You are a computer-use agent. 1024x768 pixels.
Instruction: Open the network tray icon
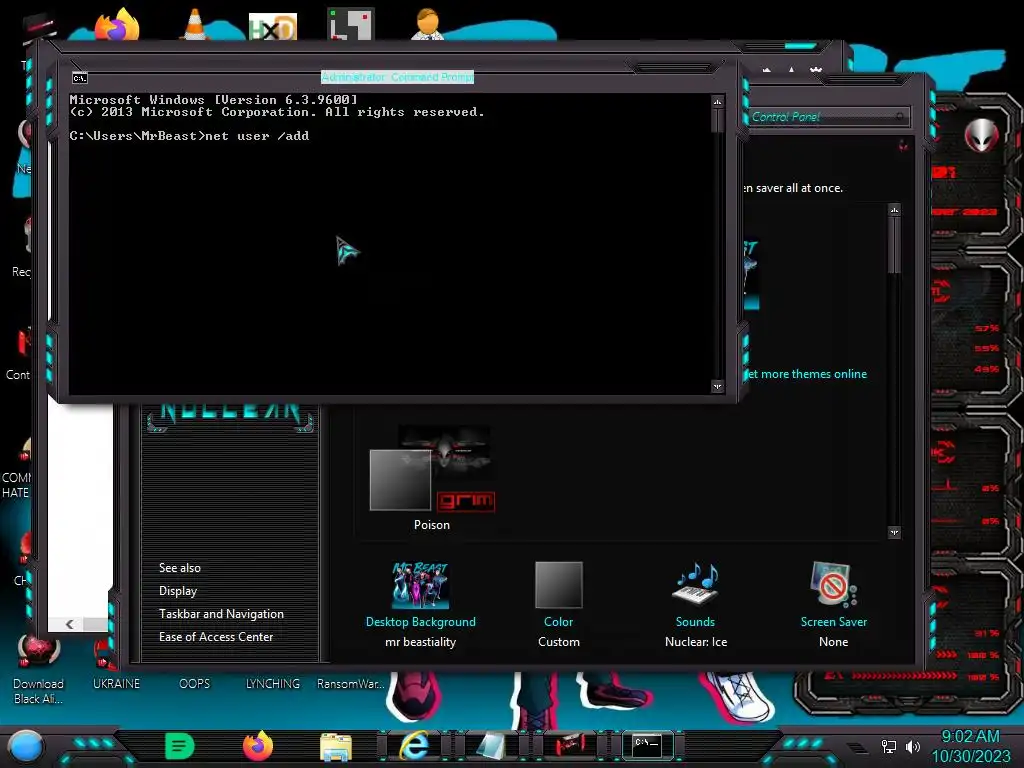pos(889,746)
